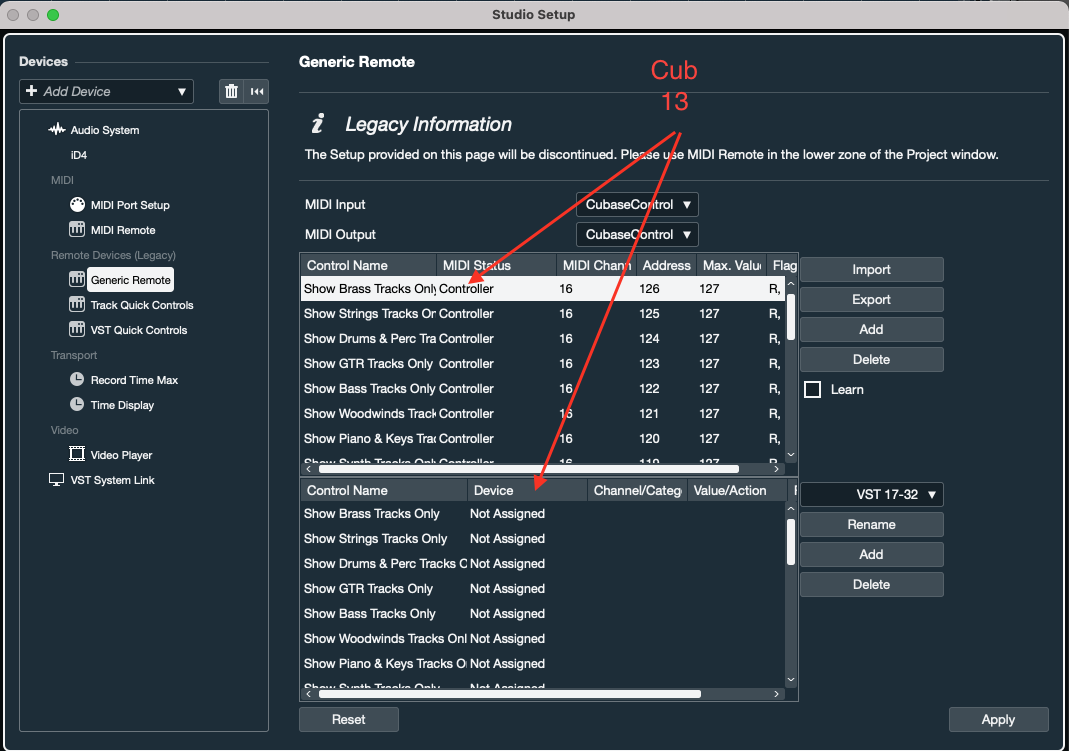
Task: Click upper table vertical scrollbar
Action: tap(791, 317)
